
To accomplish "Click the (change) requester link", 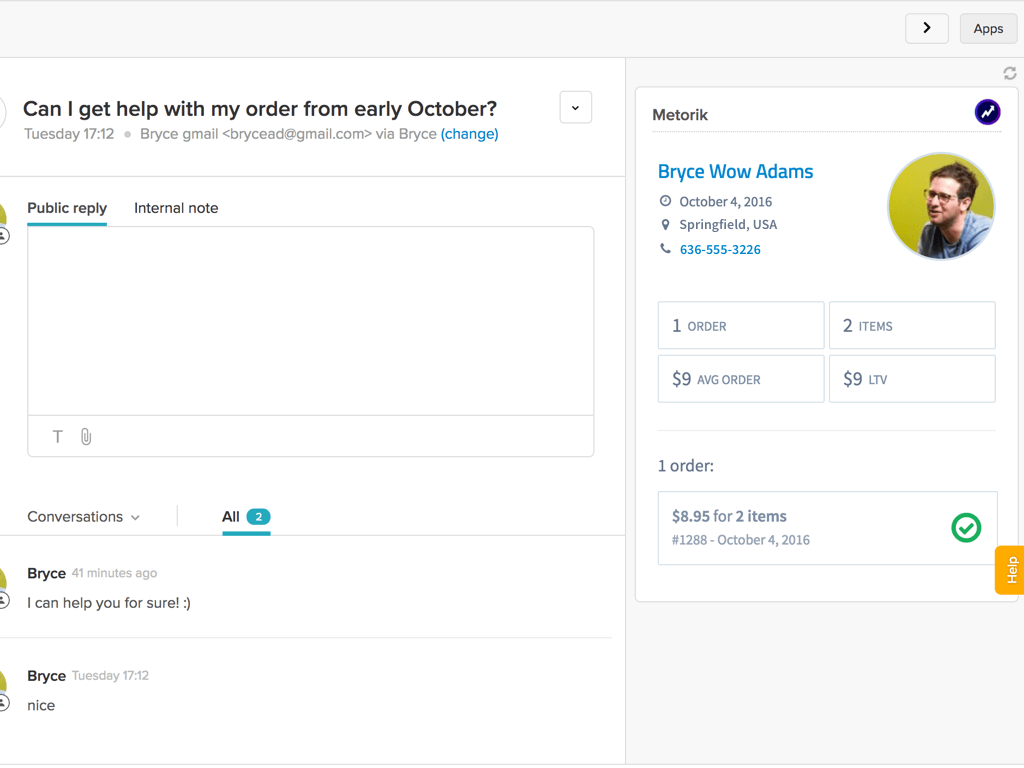I will point(469,134).
